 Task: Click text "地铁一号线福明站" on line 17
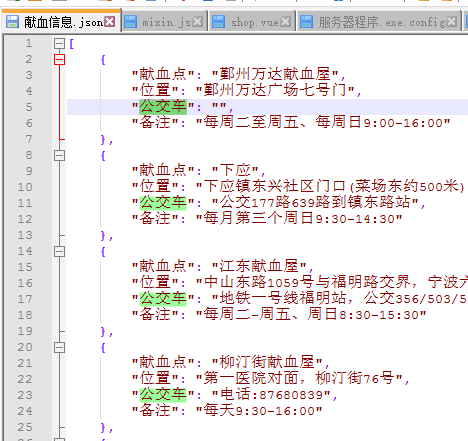pyautogui.click(x=283, y=298)
